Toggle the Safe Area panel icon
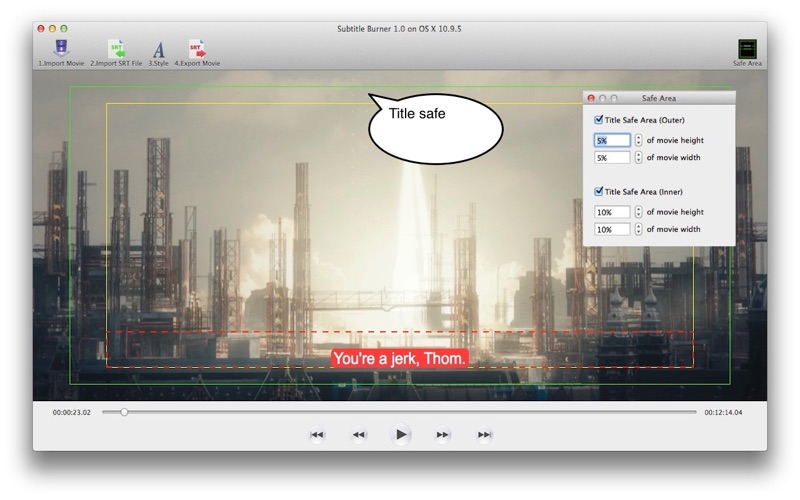The height and width of the screenshot is (500, 800). (x=746, y=49)
